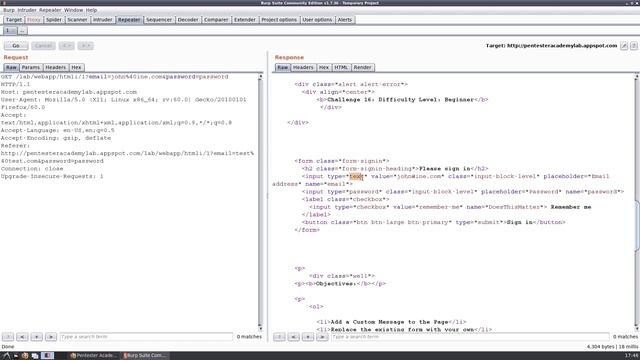Viewport: 640px width, 360px height.
Task: Select the request Headers tab
Action: 56,67
